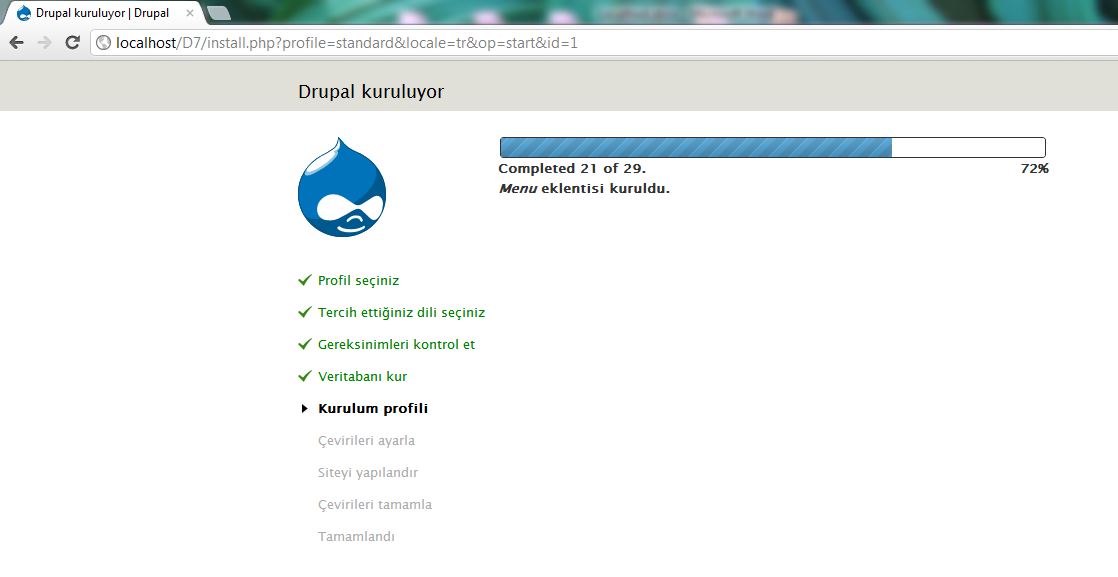The height and width of the screenshot is (577, 1118).
Task: Click the 'Tercih ettiğiniz dili seçiniz' step
Action: (x=401, y=312)
